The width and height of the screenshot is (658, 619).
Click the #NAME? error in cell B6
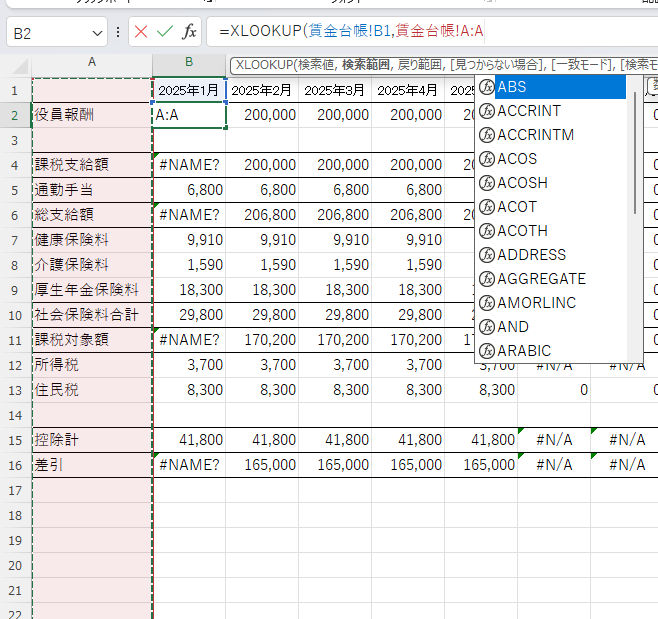[x=189, y=215]
